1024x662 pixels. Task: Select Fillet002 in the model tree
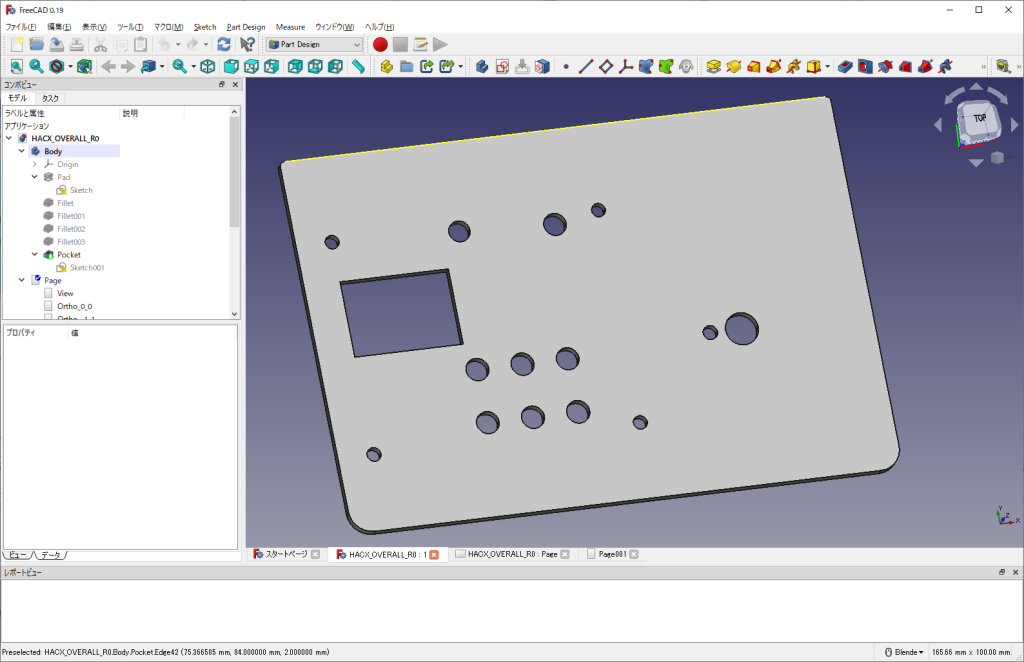coord(71,229)
